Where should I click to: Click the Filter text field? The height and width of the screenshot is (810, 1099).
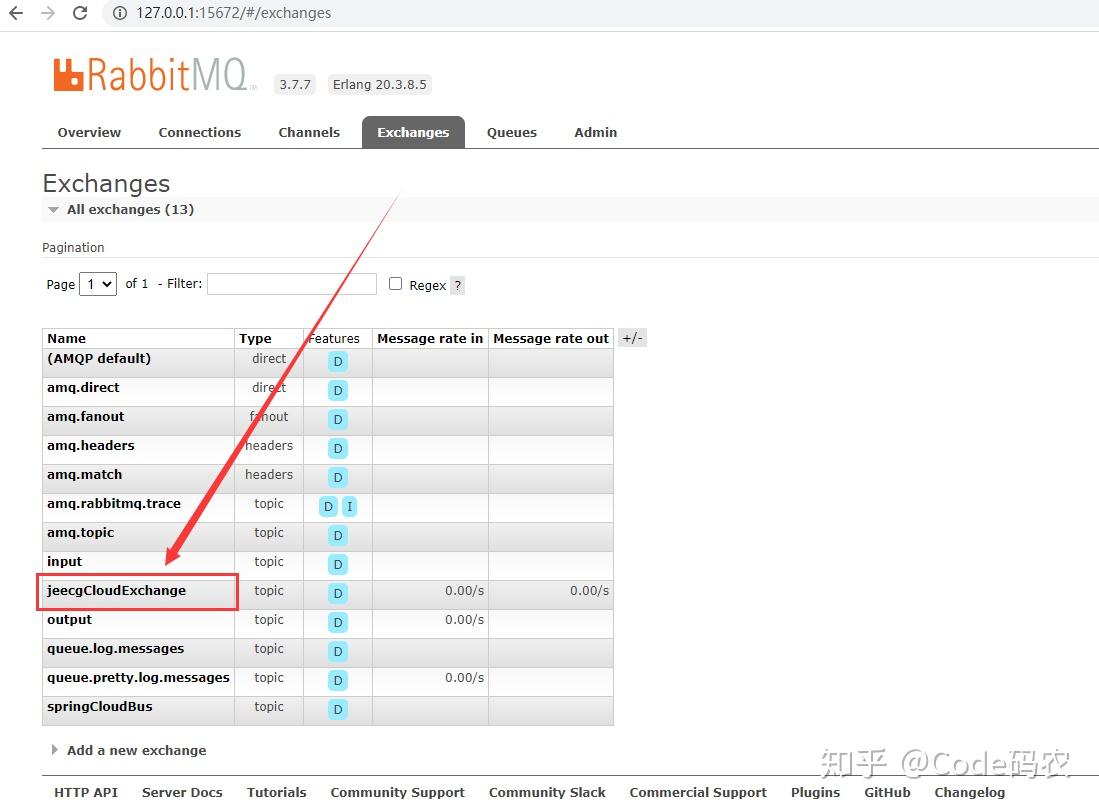pyautogui.click(x=292, y=284)
